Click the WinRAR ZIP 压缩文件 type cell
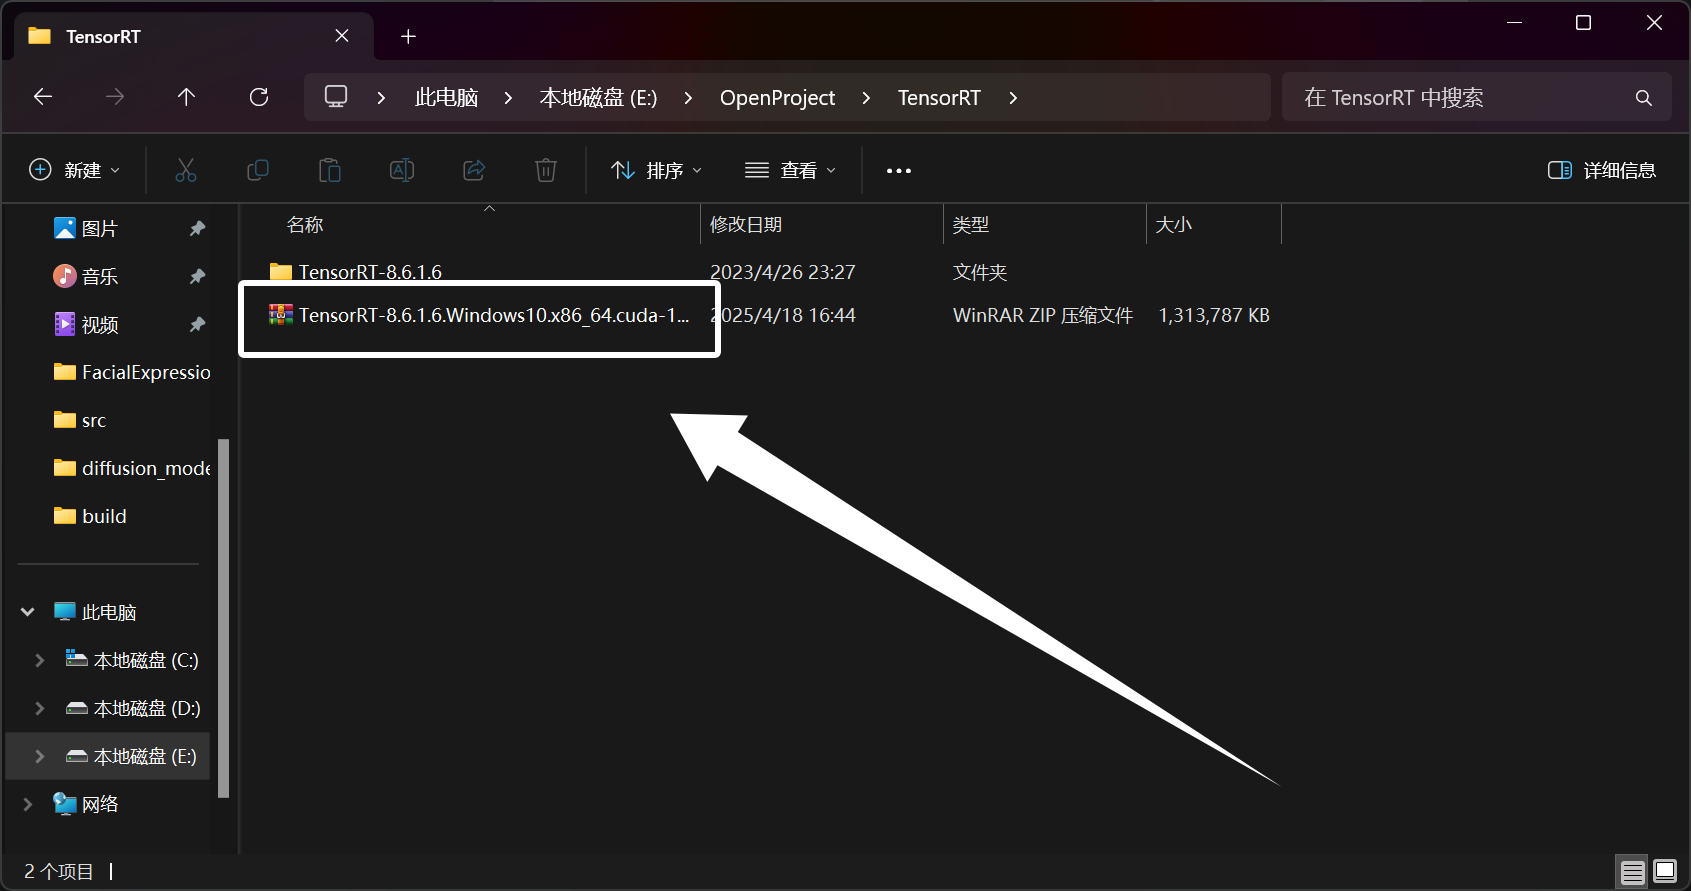 1043,316
